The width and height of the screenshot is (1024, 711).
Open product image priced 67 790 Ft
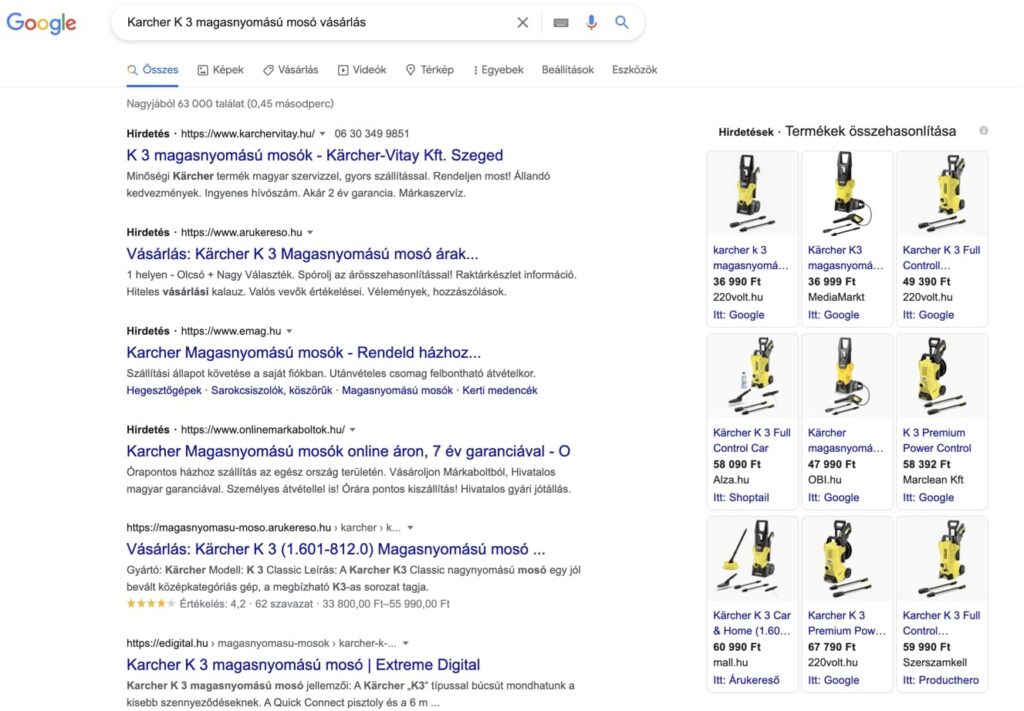[x=847, y=559]
